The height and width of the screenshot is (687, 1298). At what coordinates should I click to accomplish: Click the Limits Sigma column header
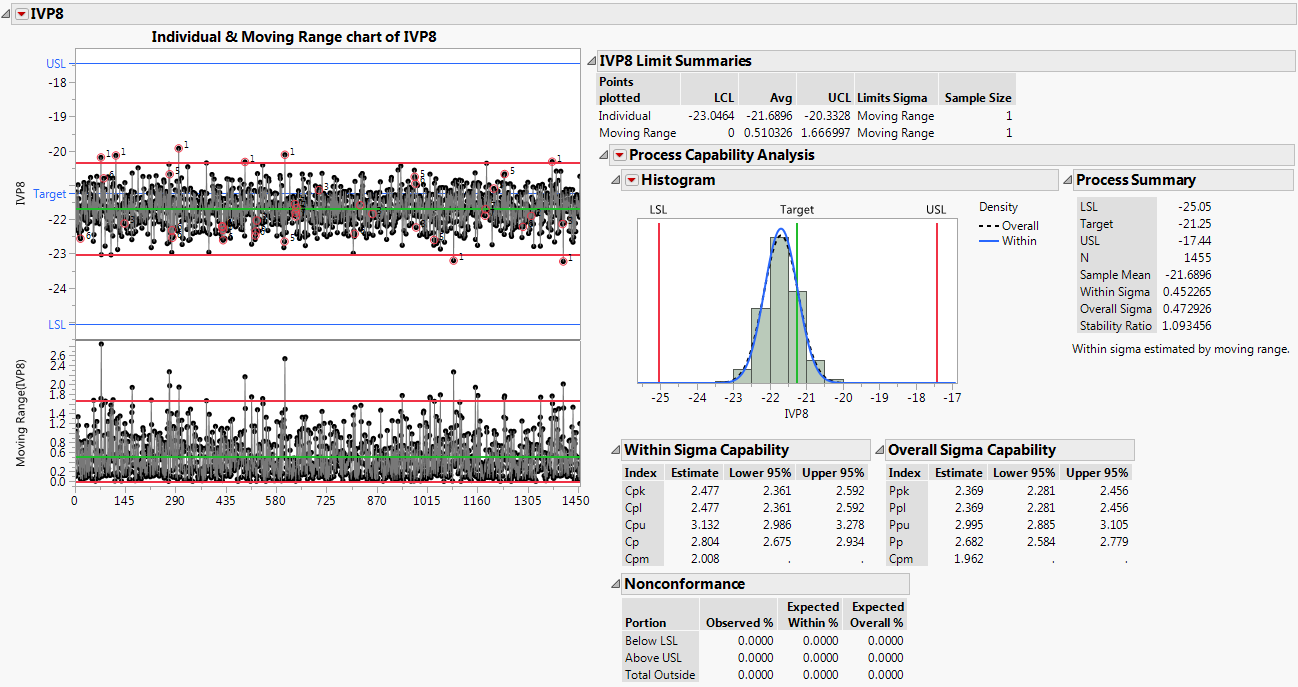(x=891, y=98)
